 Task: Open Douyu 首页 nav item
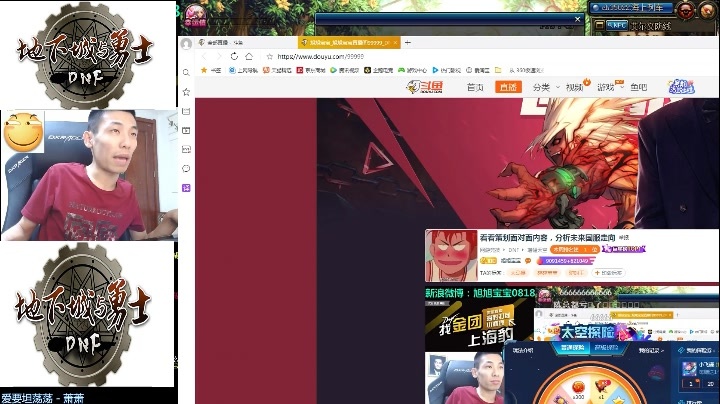475,87
